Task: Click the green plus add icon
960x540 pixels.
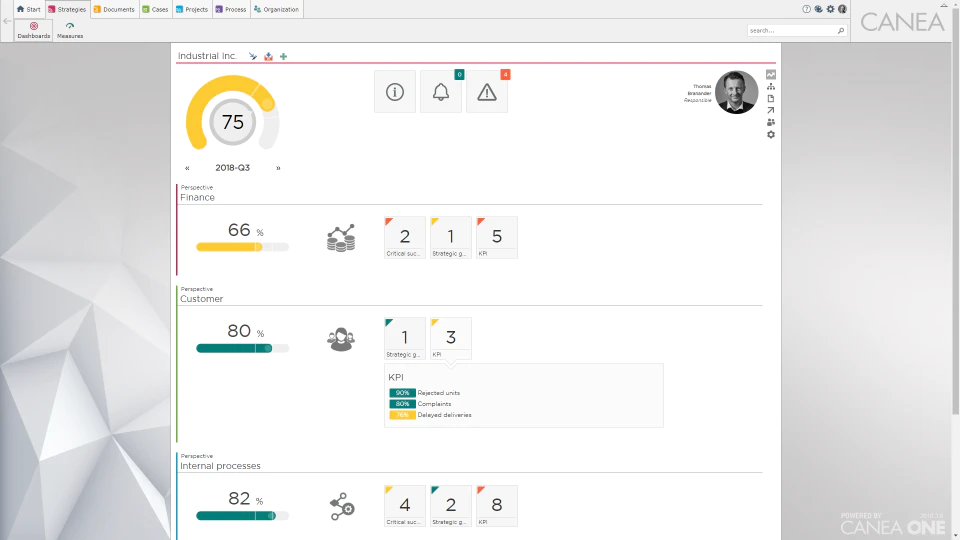Action: click(283, 56)
